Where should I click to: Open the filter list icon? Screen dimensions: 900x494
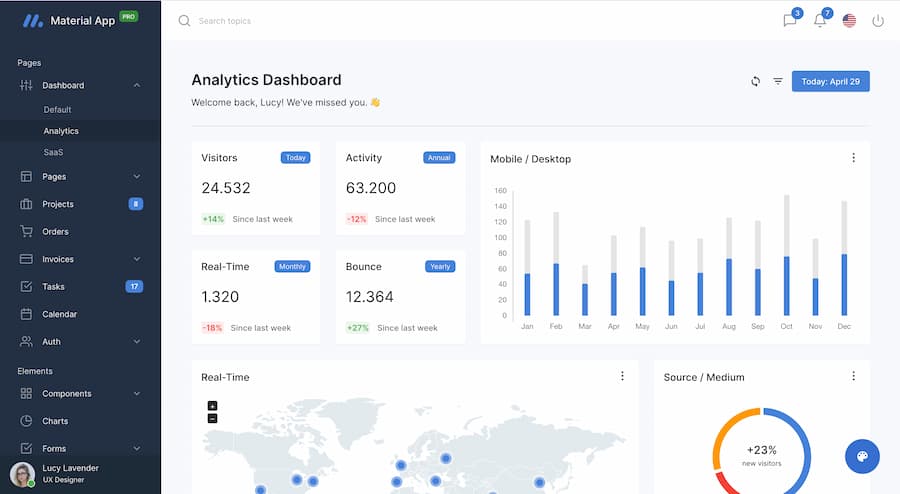click(778, 81)
